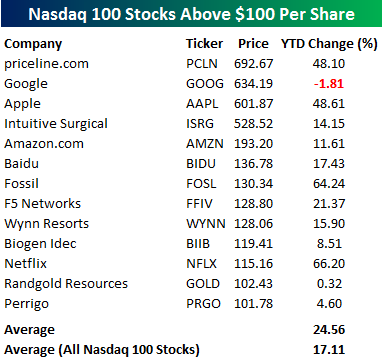Click the Average value 24.56
383x362 pixels.
coord(329,330)
